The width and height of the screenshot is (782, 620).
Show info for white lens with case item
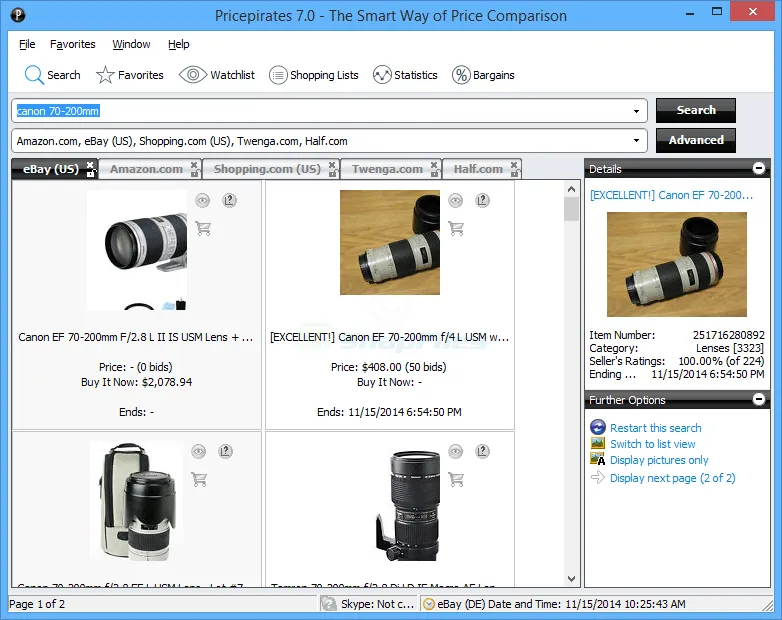coord(225,451)
